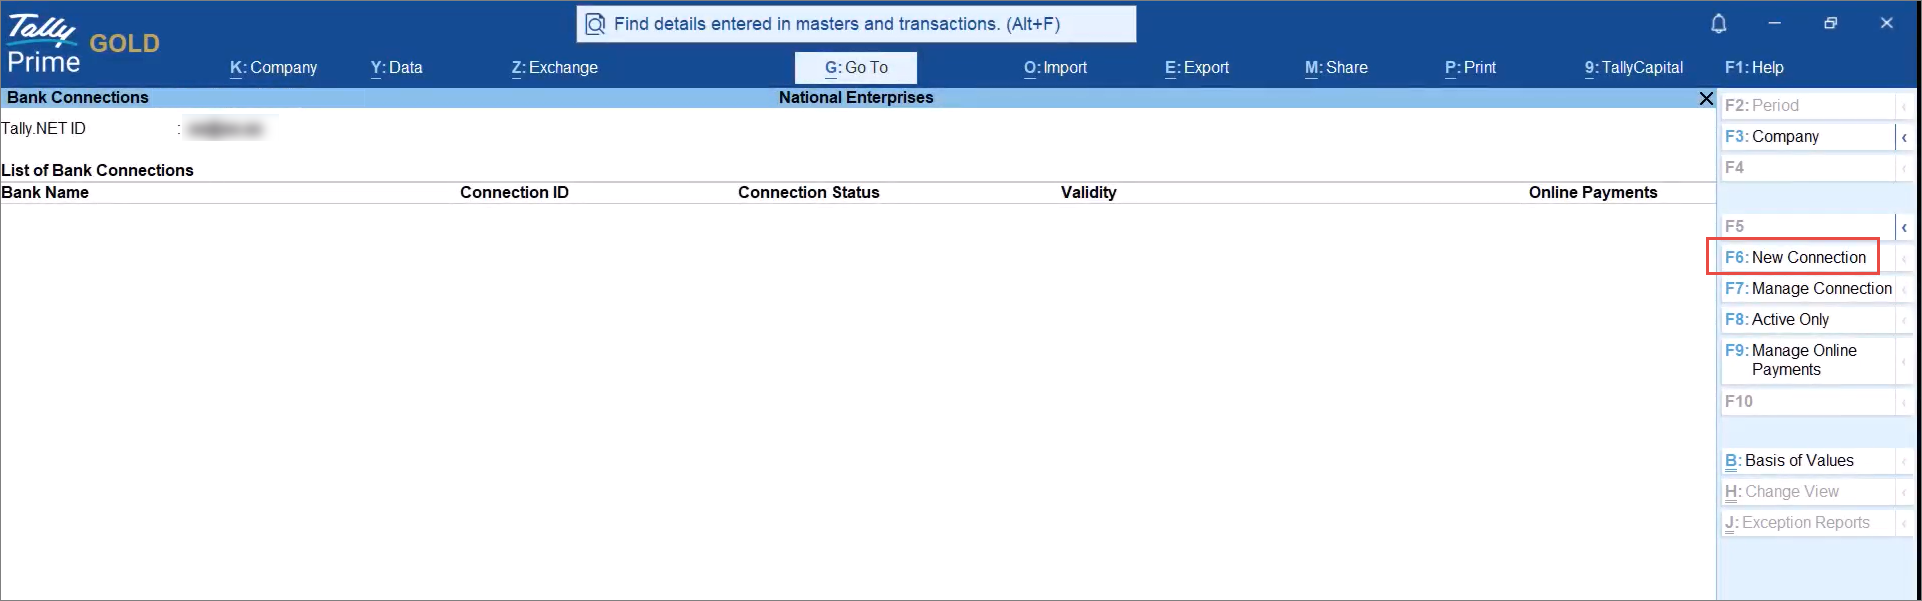The width and height of the screenshot is (1922, 601).
Task: Click F8: Active Only
Action: click(x=1808, y=319)
